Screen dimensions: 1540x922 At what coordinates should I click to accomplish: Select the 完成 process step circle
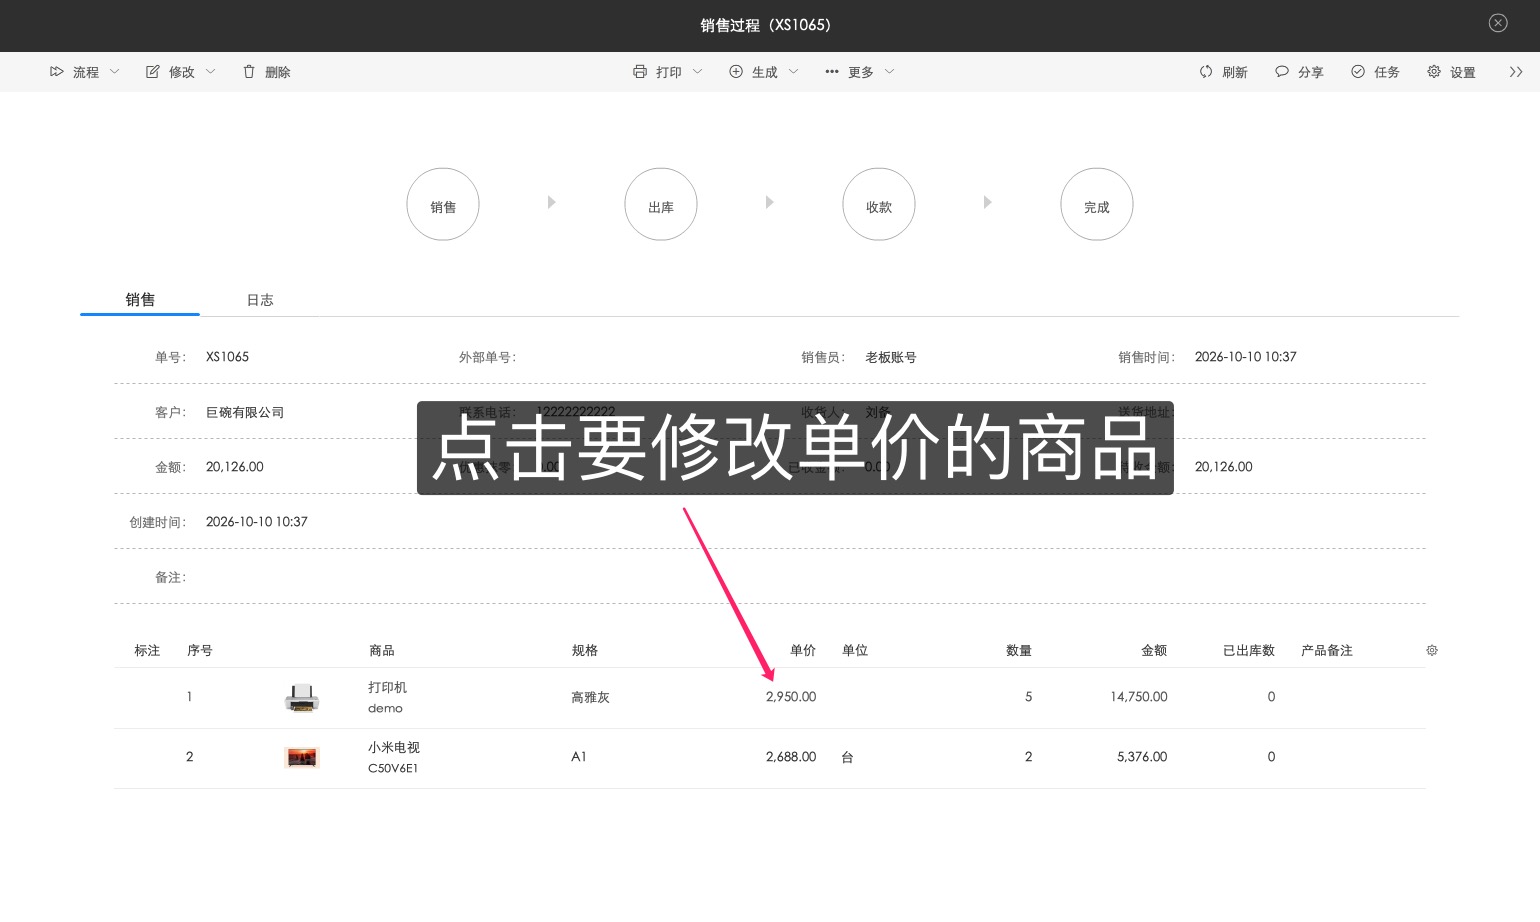[x=1097, y=205]
